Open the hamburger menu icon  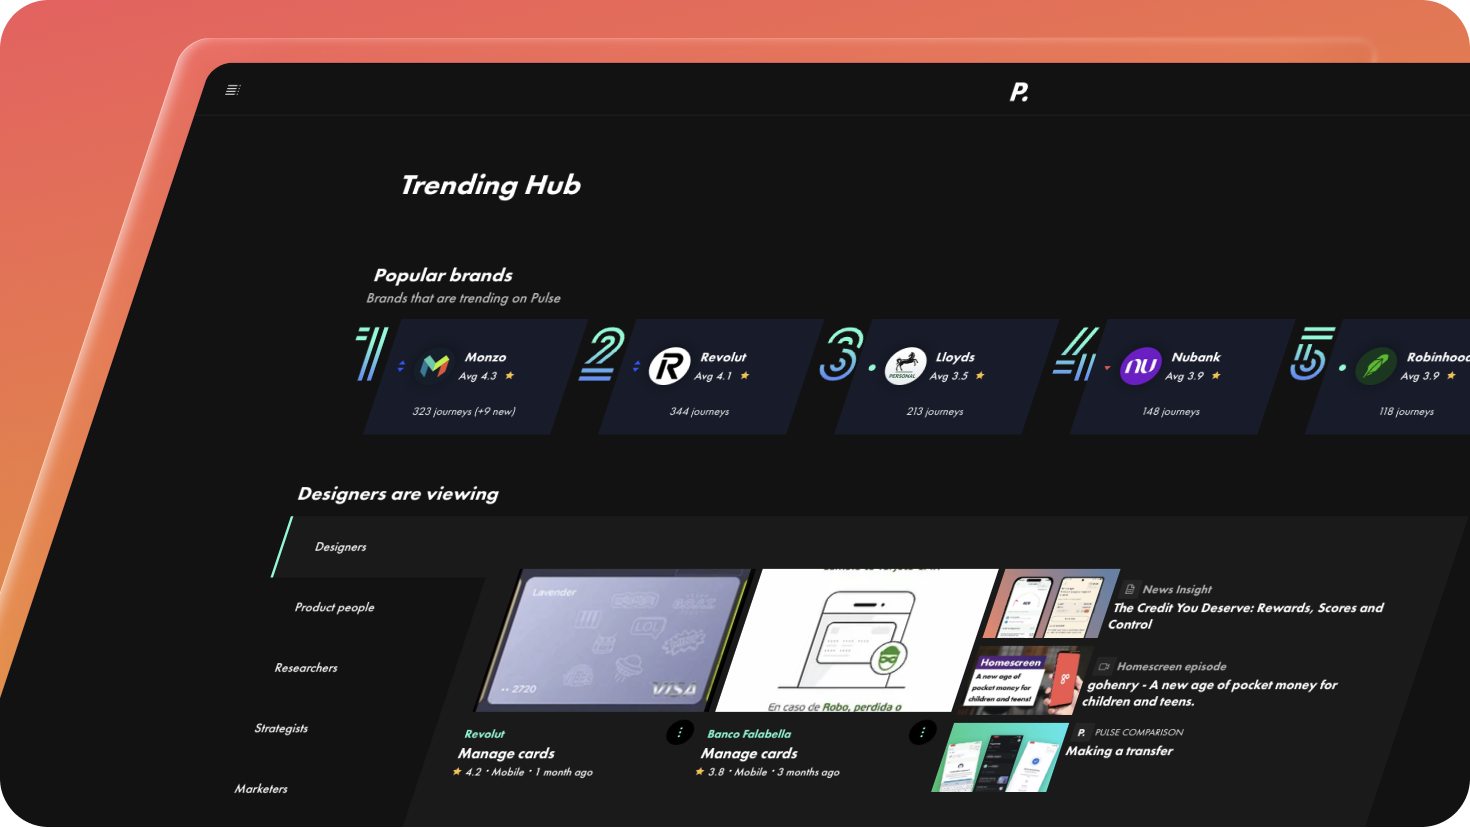tap(233, 90)
